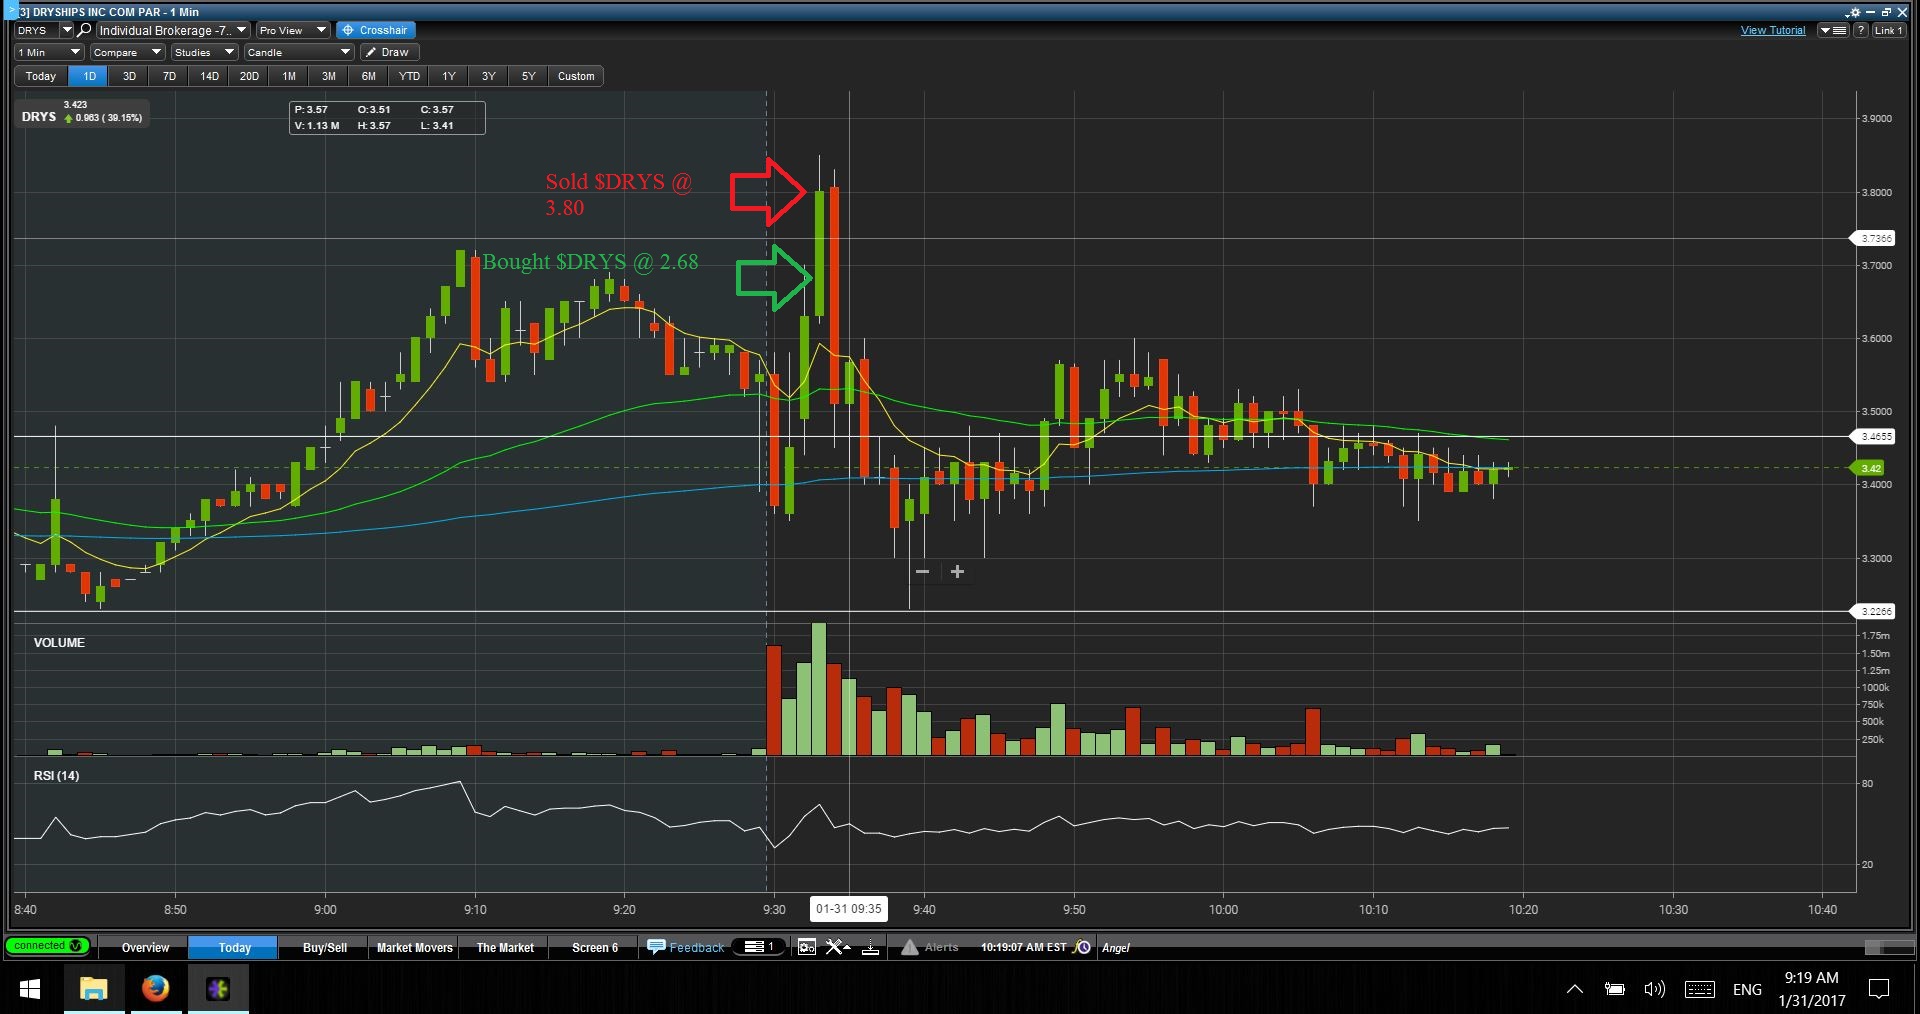Expand the DRYS symbol dropdown
The image size is (1920, 1014).
point(67,30)
